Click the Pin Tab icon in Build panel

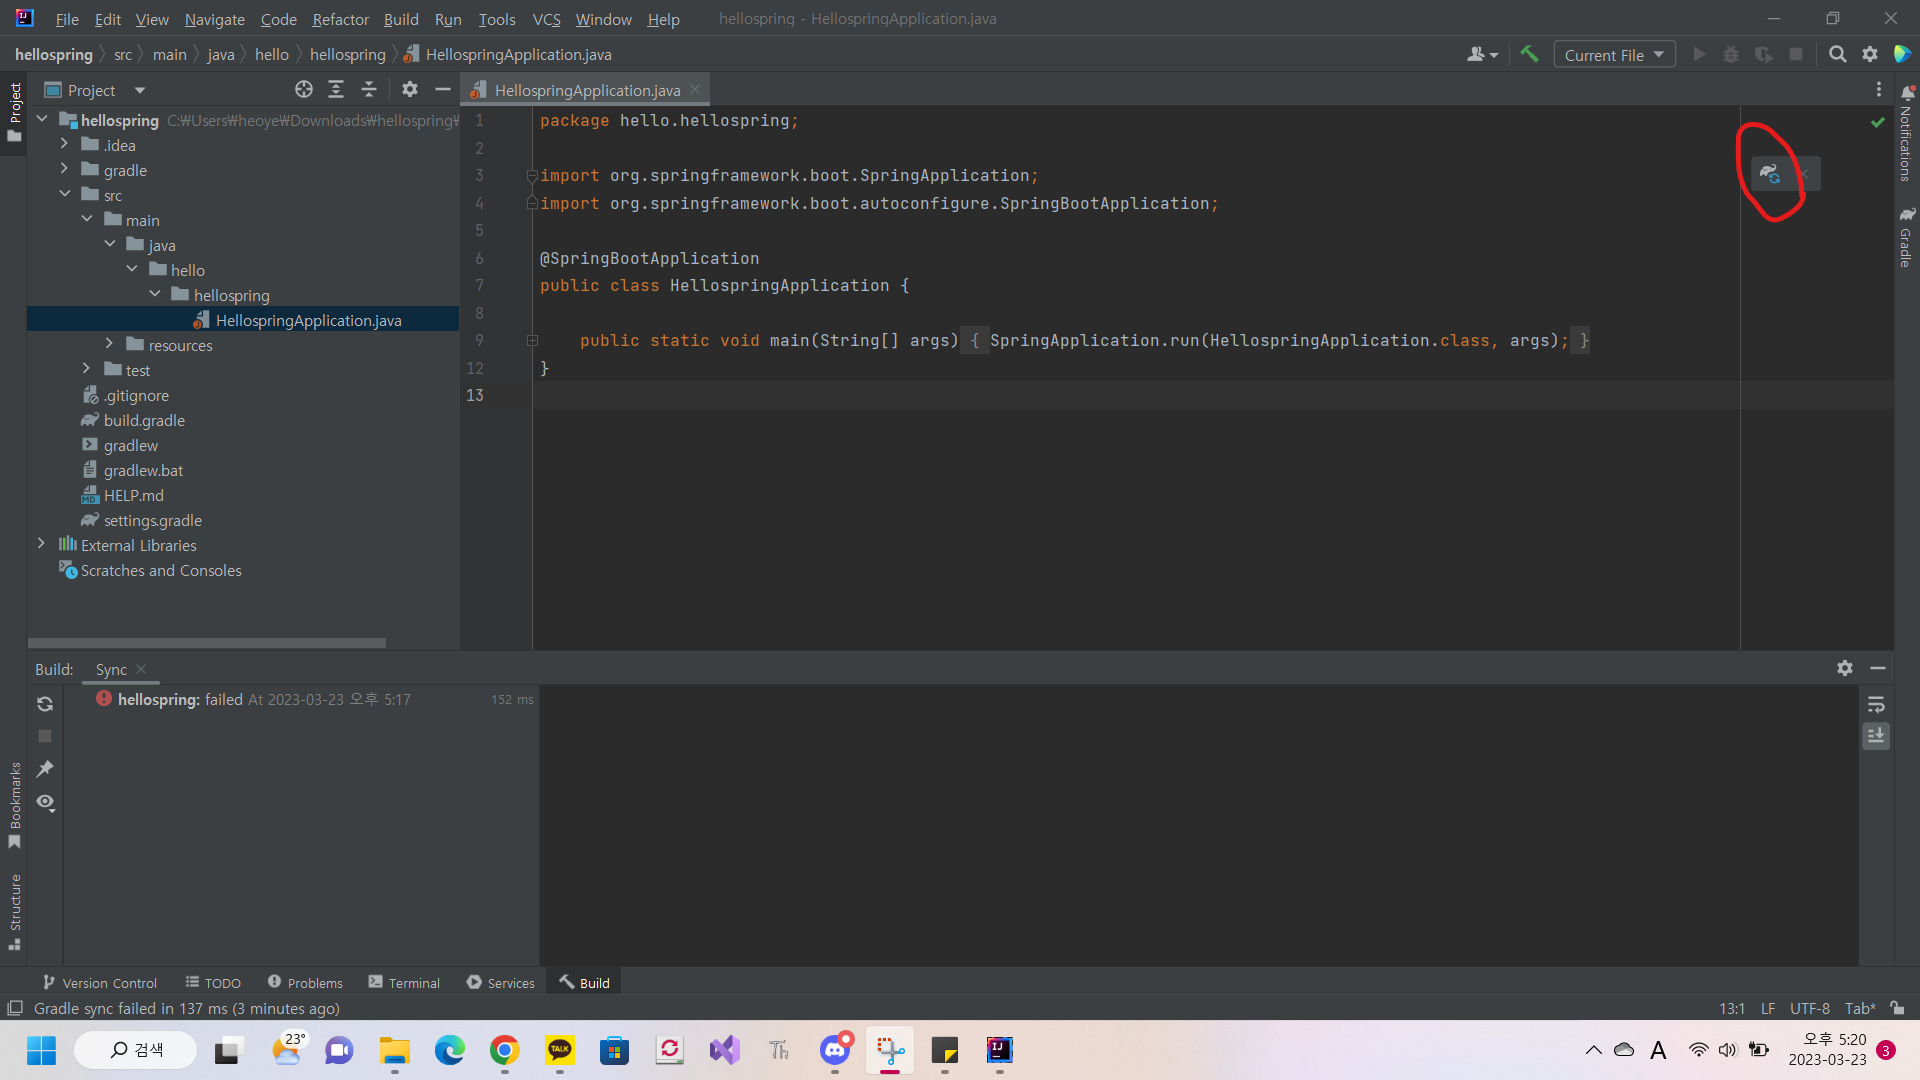click(x=45, y=769)
